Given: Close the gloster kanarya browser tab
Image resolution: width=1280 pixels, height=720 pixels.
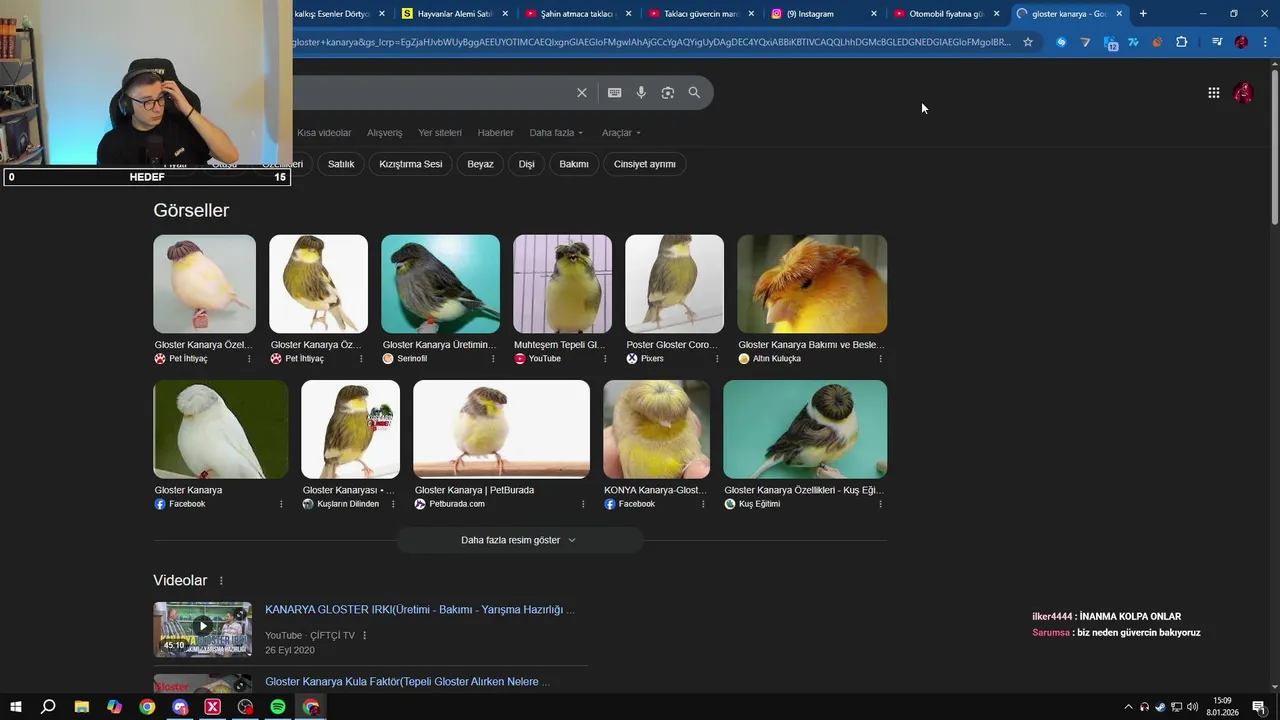Looking at the screenshot, I should click(x=1119, y=14).
